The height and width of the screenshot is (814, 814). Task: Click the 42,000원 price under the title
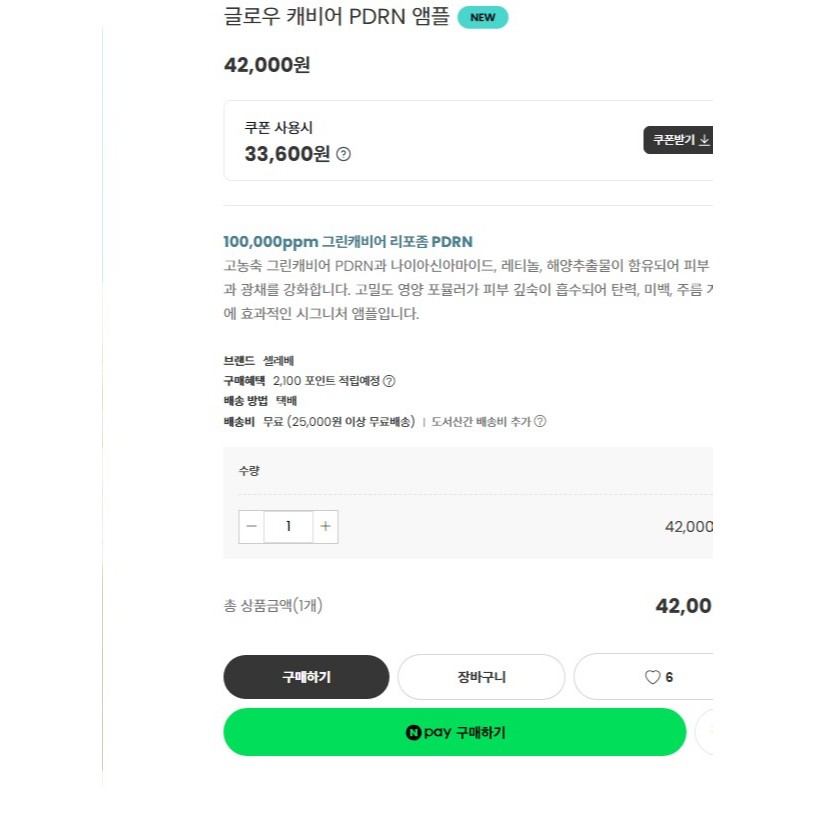click(267, 65)
